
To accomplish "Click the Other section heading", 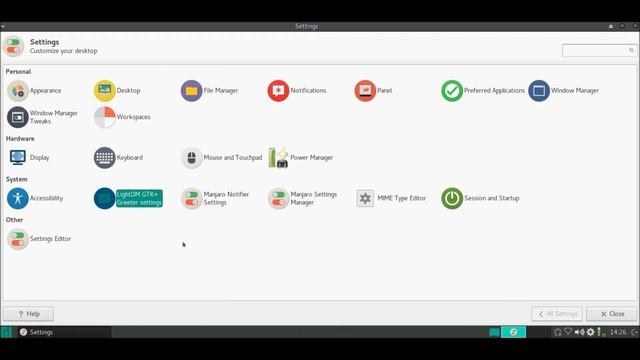I will pyautogui.click(x=14, y=220).
